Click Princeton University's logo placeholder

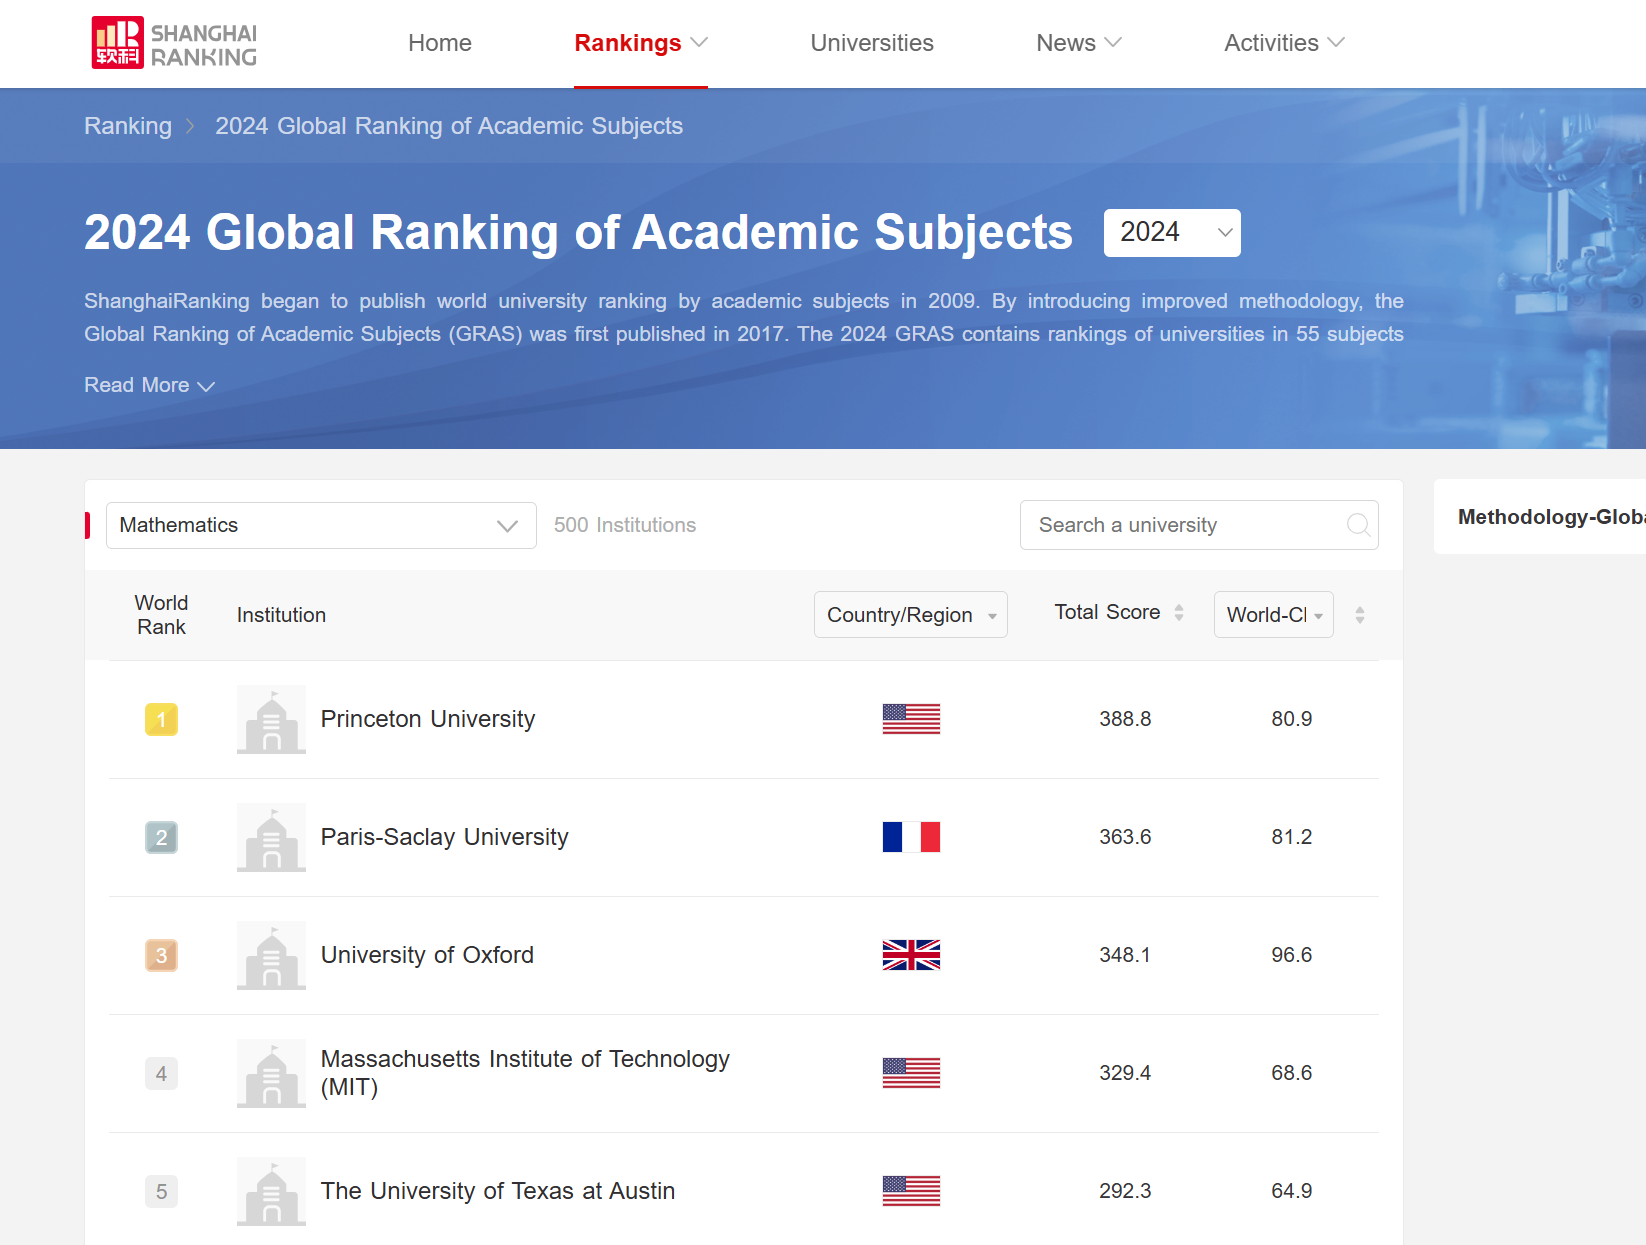271,719
